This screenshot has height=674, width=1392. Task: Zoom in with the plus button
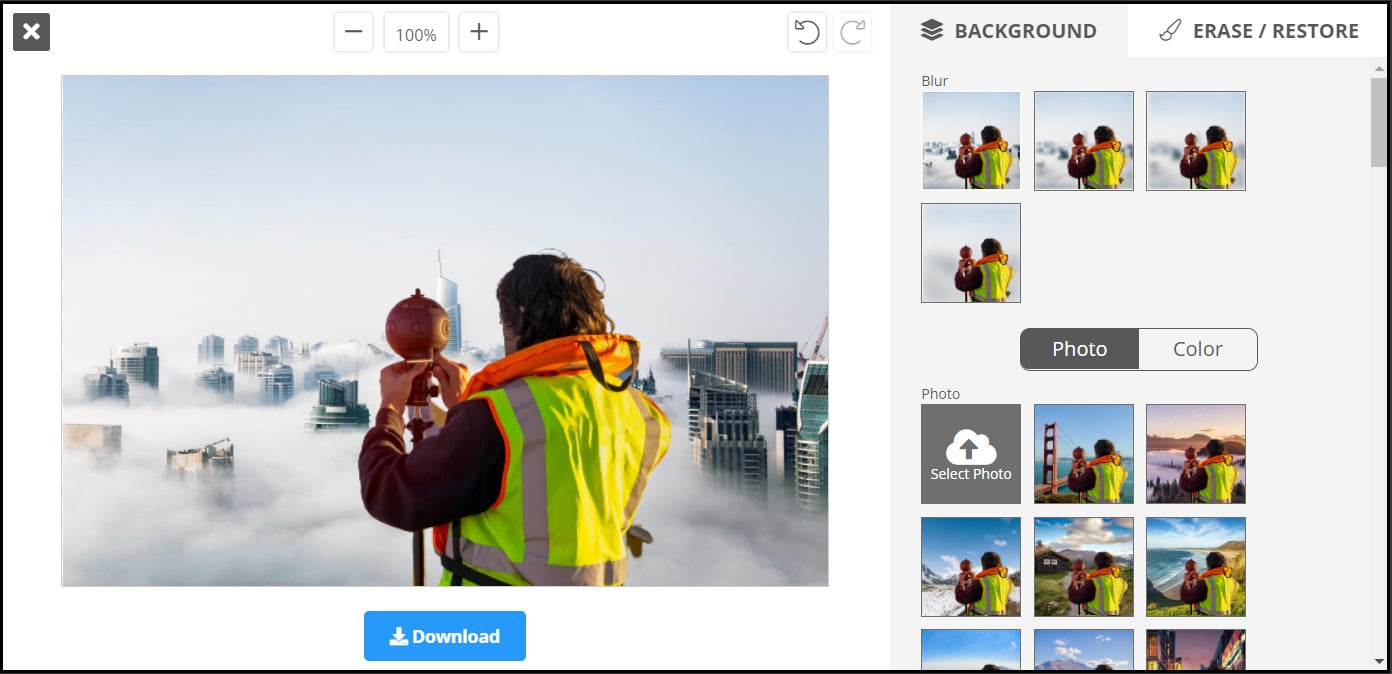pyautogui.click(x=479, y=32)
